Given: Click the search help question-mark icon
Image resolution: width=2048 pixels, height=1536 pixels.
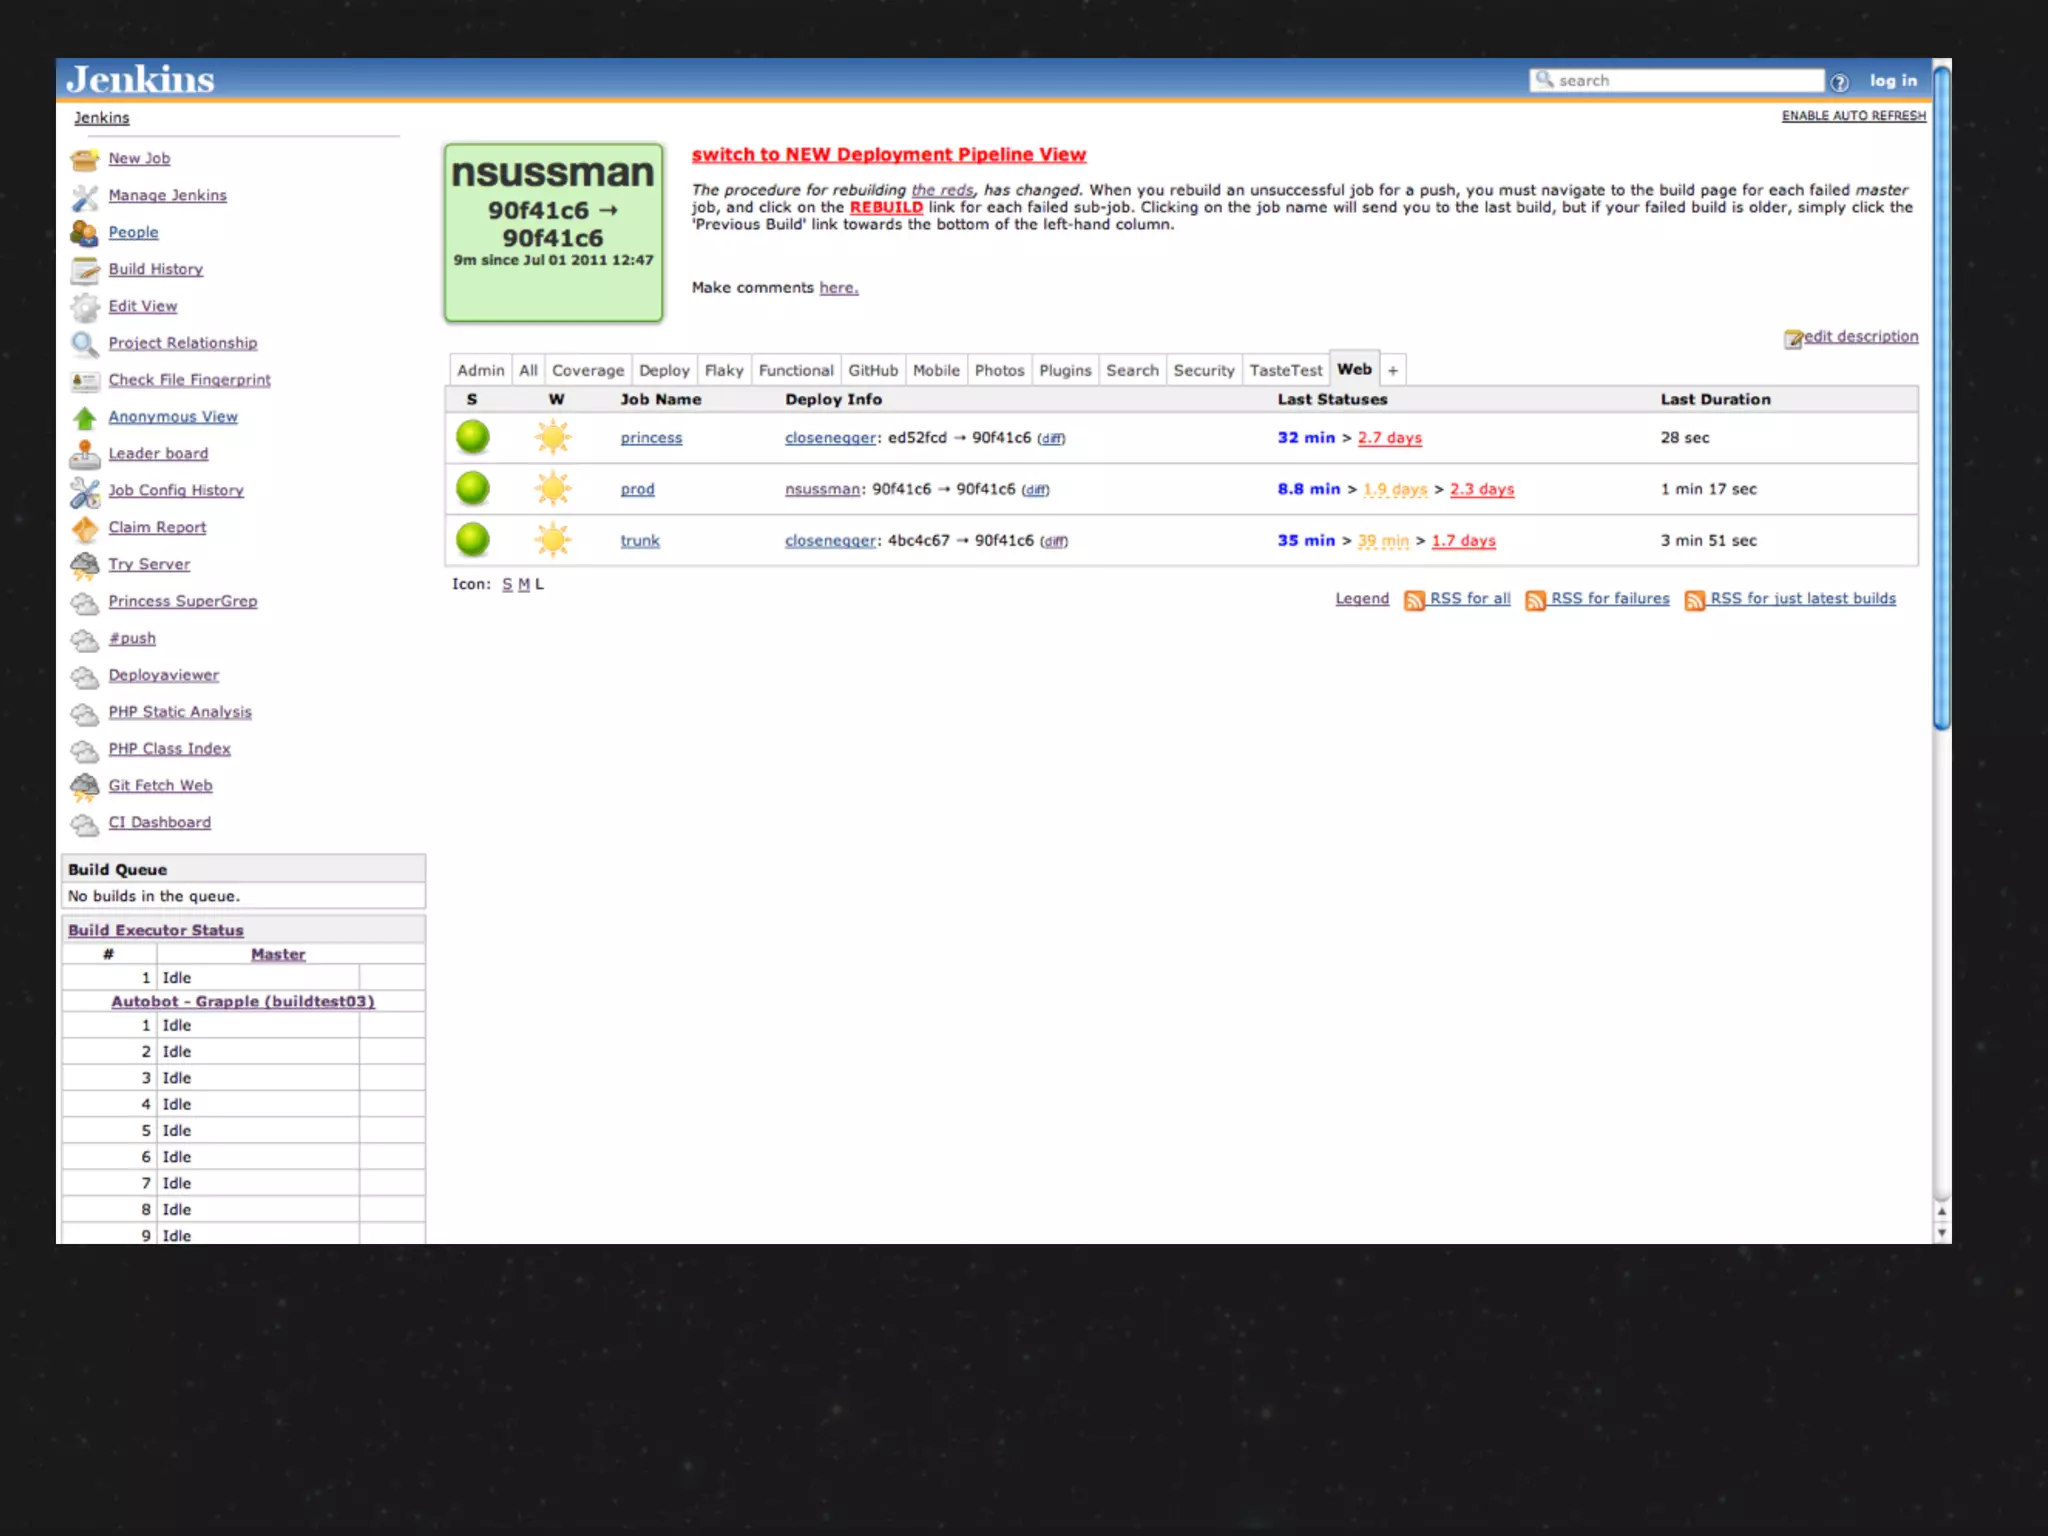Looking at the screenshot, I should (1839, 82).
